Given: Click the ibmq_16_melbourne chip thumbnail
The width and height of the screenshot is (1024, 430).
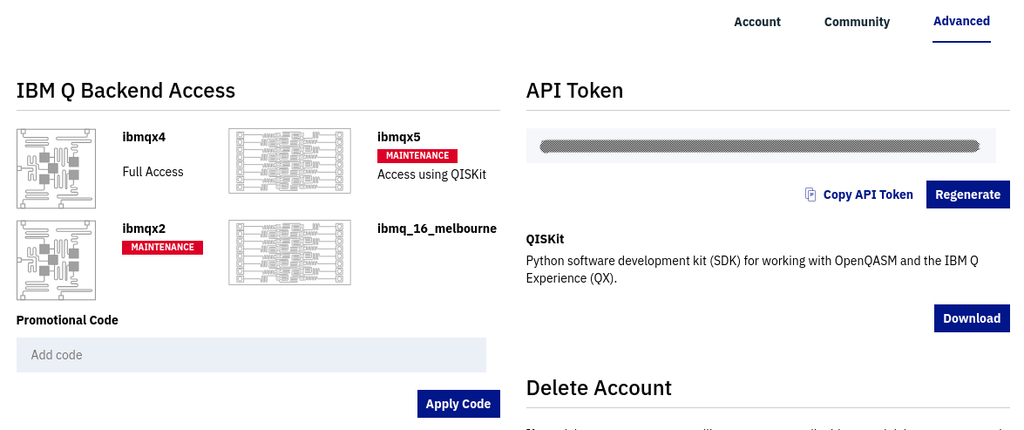Looking at the screenshot, I should pyautogui.click(x=289, y=252).
